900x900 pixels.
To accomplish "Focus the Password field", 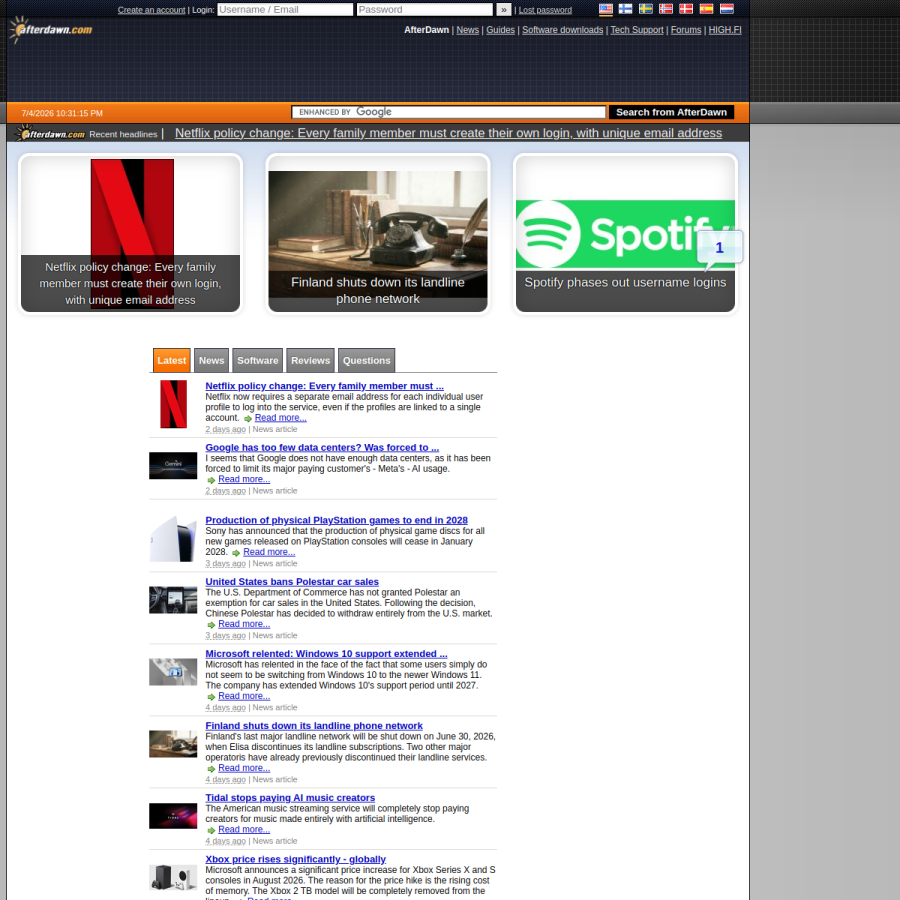I will (x=425, y=10).
